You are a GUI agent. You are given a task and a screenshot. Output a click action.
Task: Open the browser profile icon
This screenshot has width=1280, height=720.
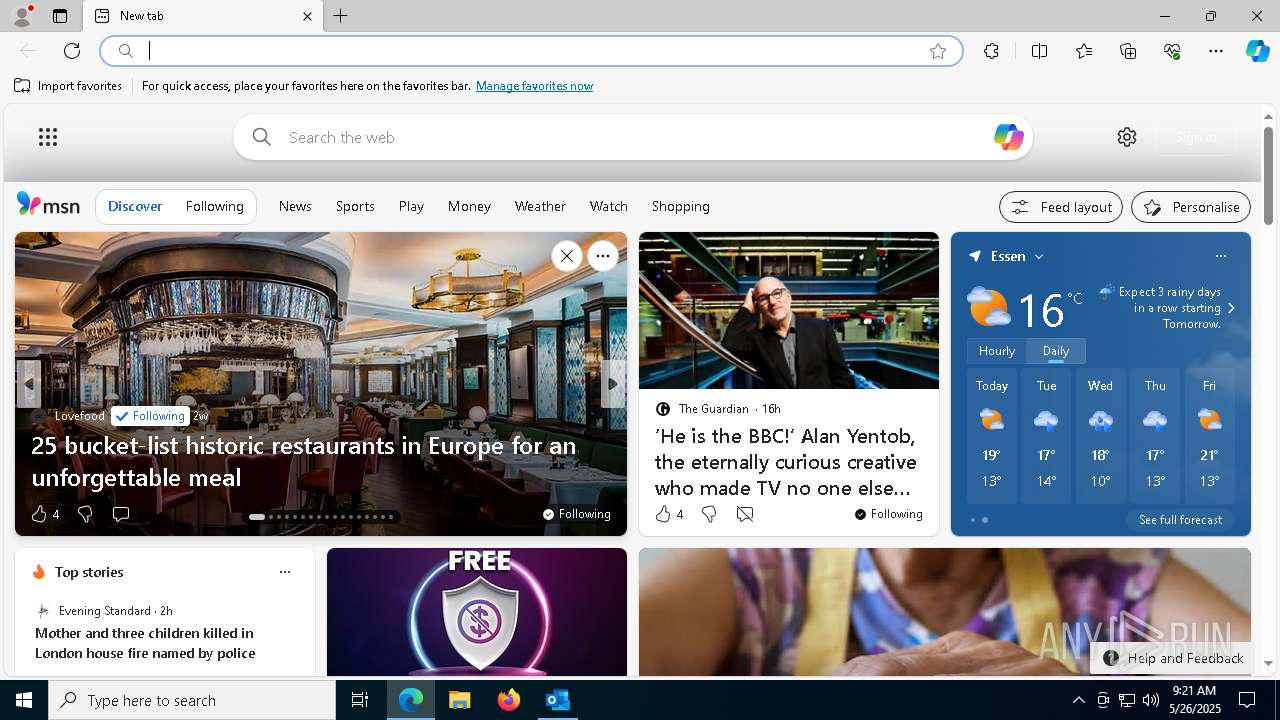21,16
